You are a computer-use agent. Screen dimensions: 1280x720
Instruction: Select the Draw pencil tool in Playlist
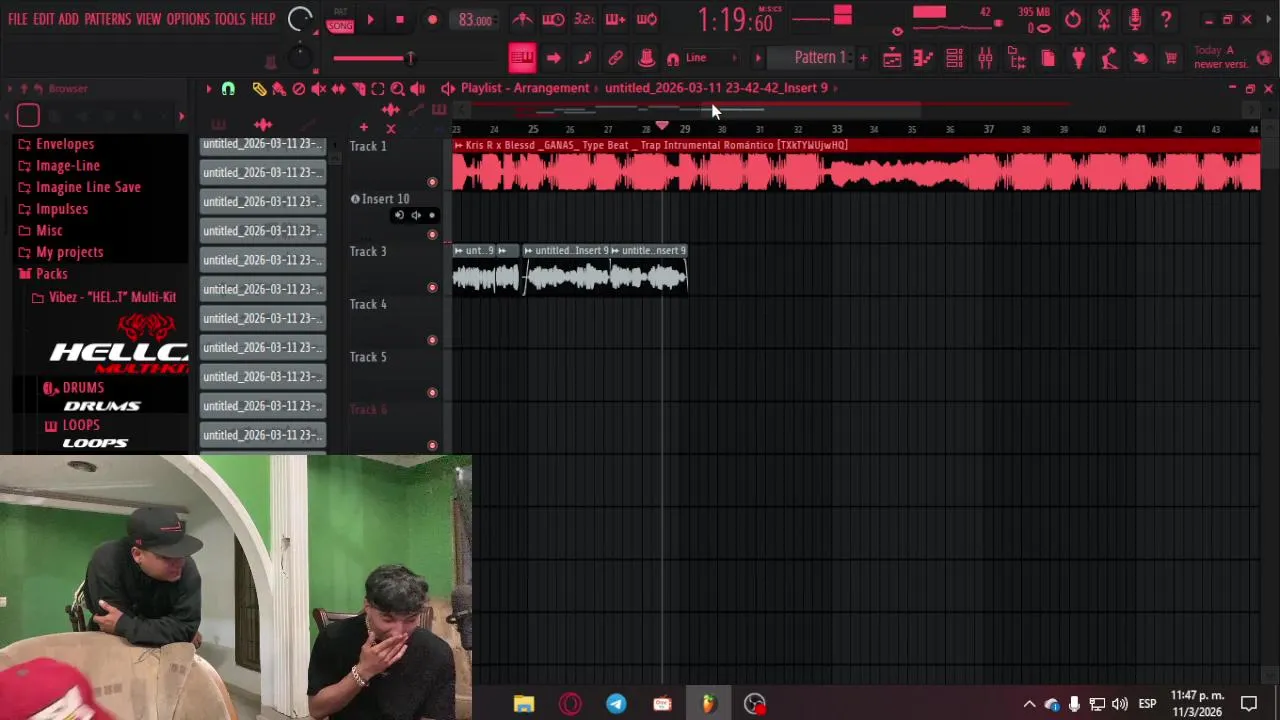pyautogui.click(x=259, y=89)
